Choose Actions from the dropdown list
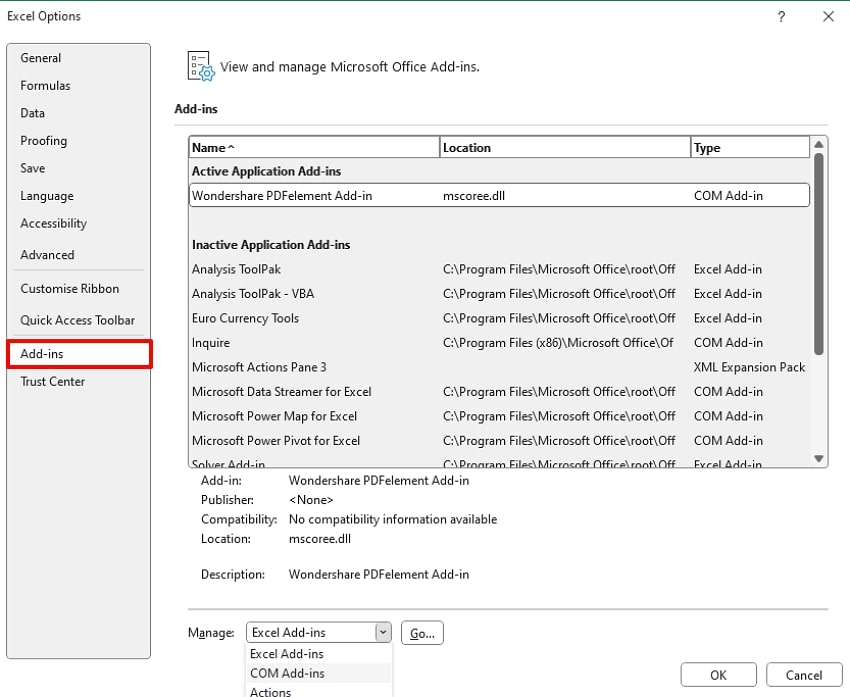 tap(319, 691)
